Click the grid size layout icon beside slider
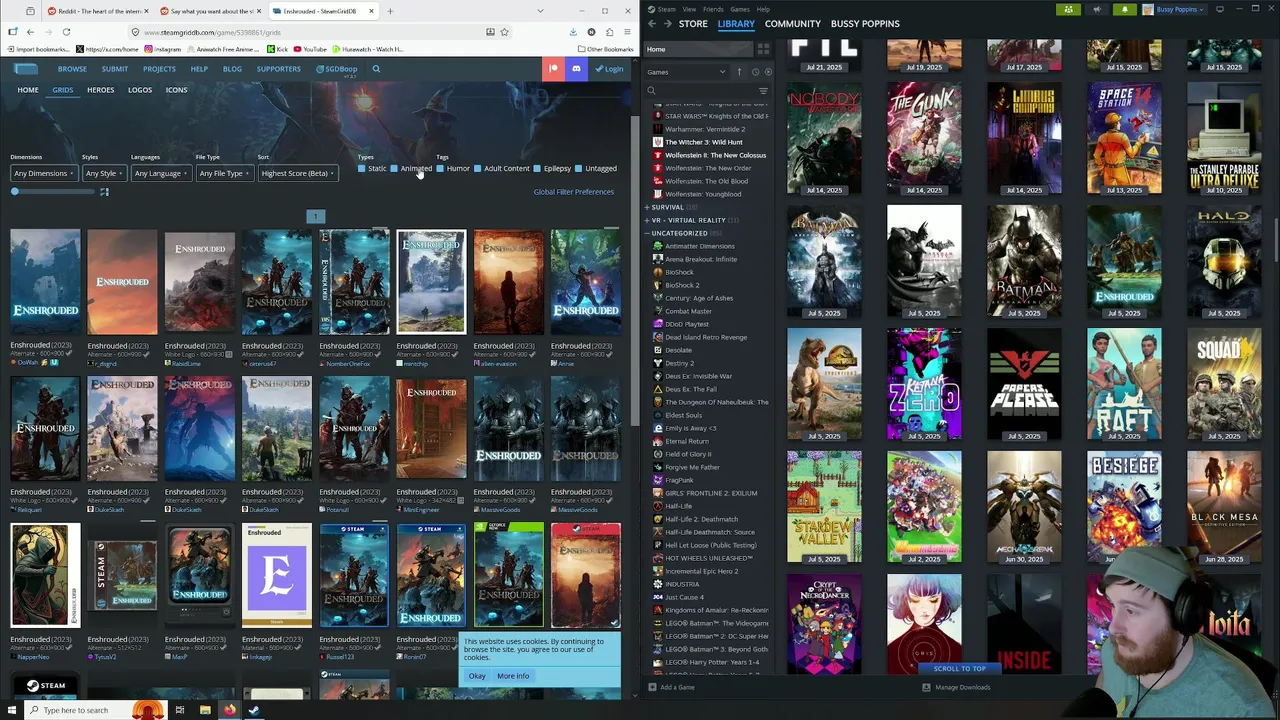 click(104, 191)
